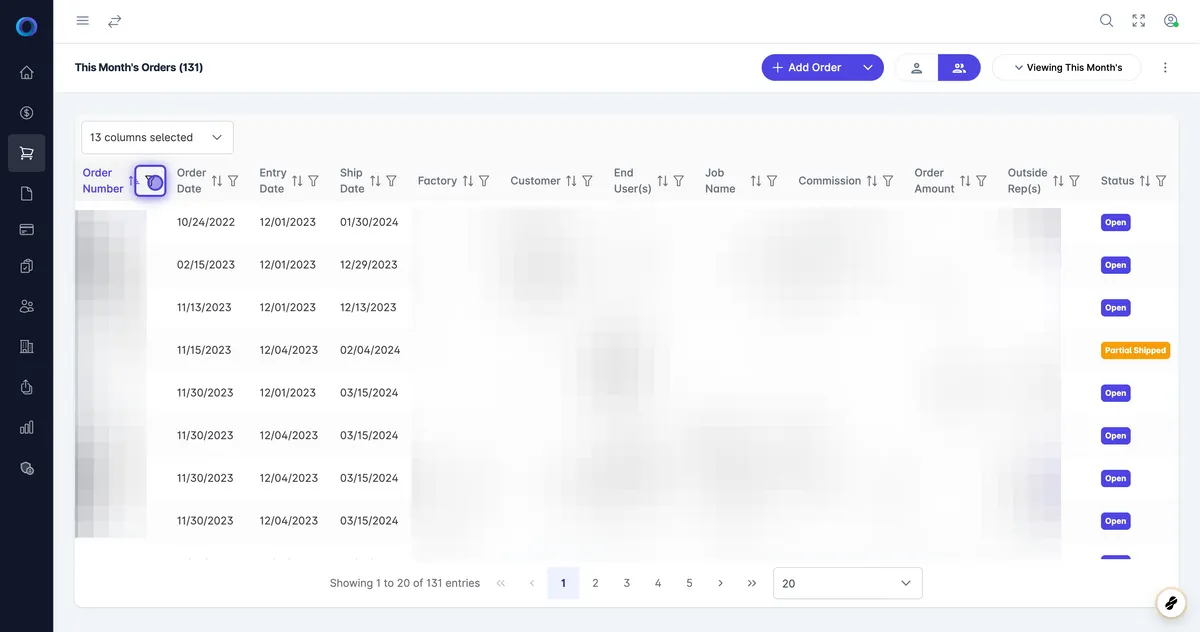1200x632 pixels.
Task: Open the three-dot options menu
Action: pyautogui.click(x=1165, y=67)
